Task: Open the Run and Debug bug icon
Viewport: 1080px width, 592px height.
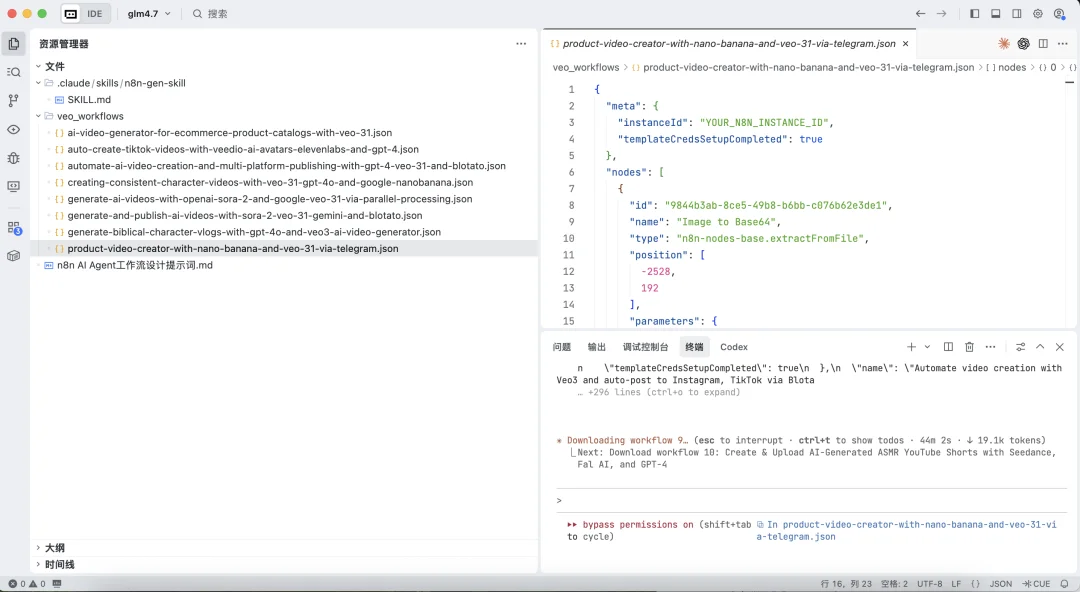Action: pos(14,158)
